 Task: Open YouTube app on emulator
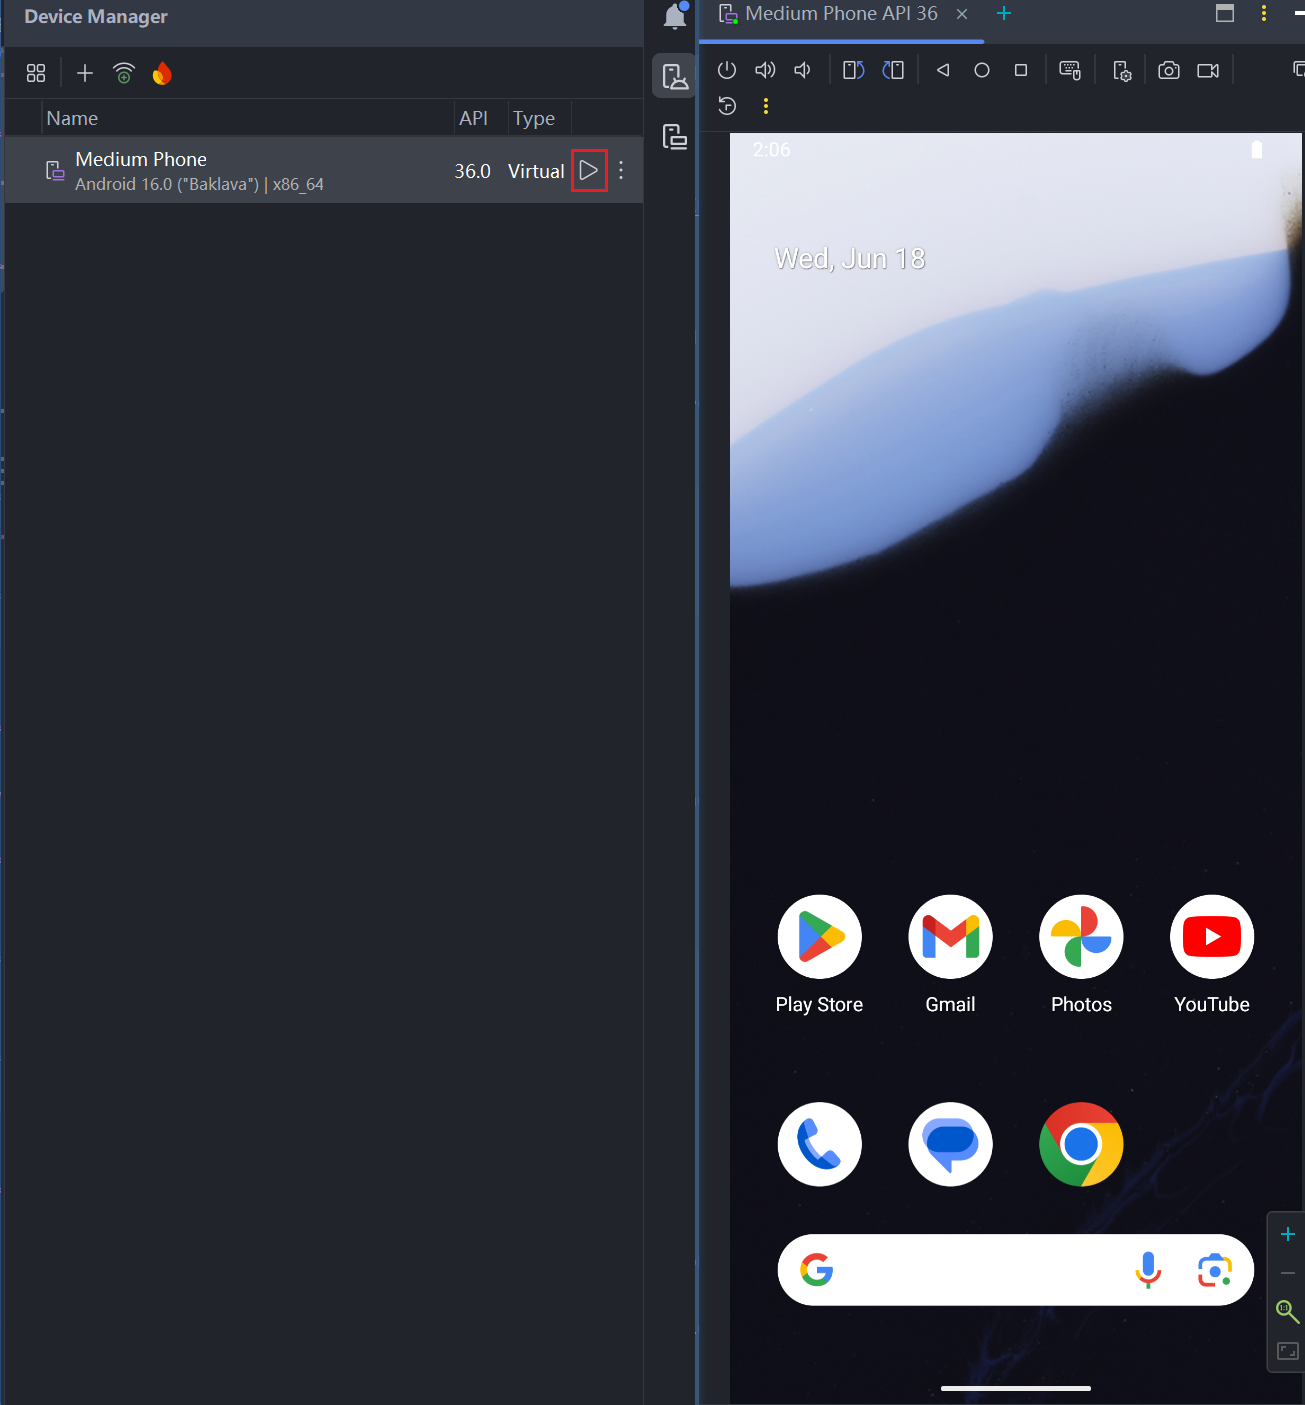pos(1212,937)
